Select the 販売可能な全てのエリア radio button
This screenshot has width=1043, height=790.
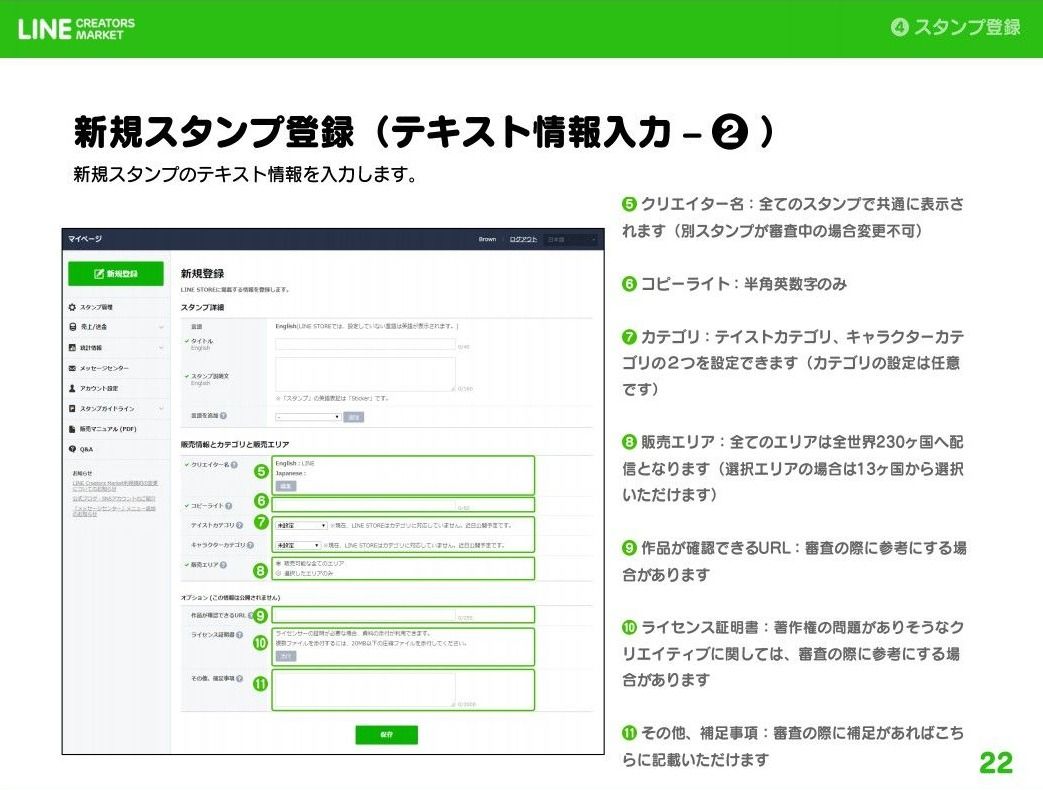[279, 563]
